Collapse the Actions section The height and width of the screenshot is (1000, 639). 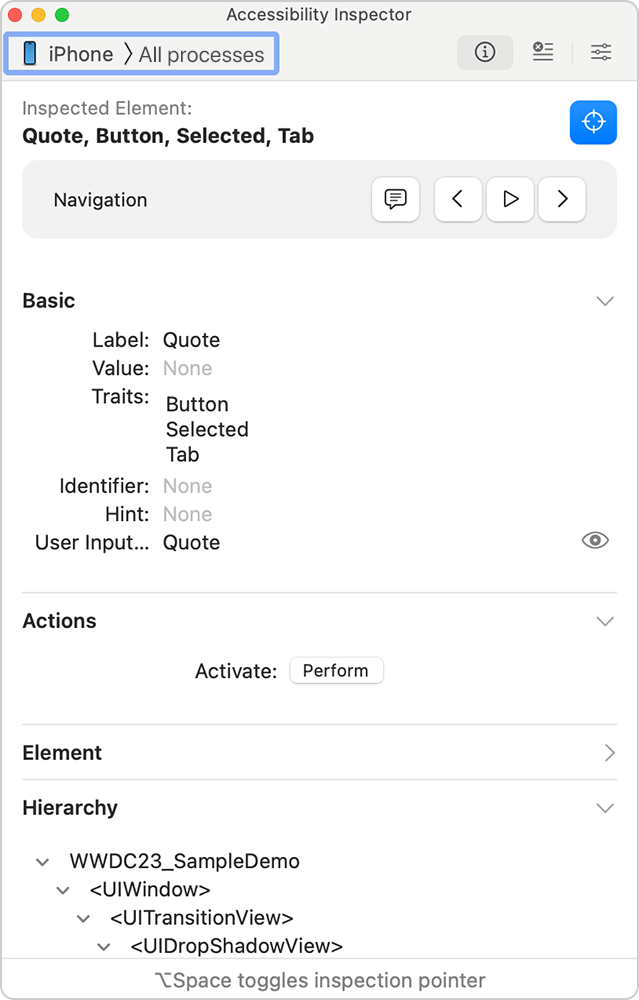tap(605, 621)
